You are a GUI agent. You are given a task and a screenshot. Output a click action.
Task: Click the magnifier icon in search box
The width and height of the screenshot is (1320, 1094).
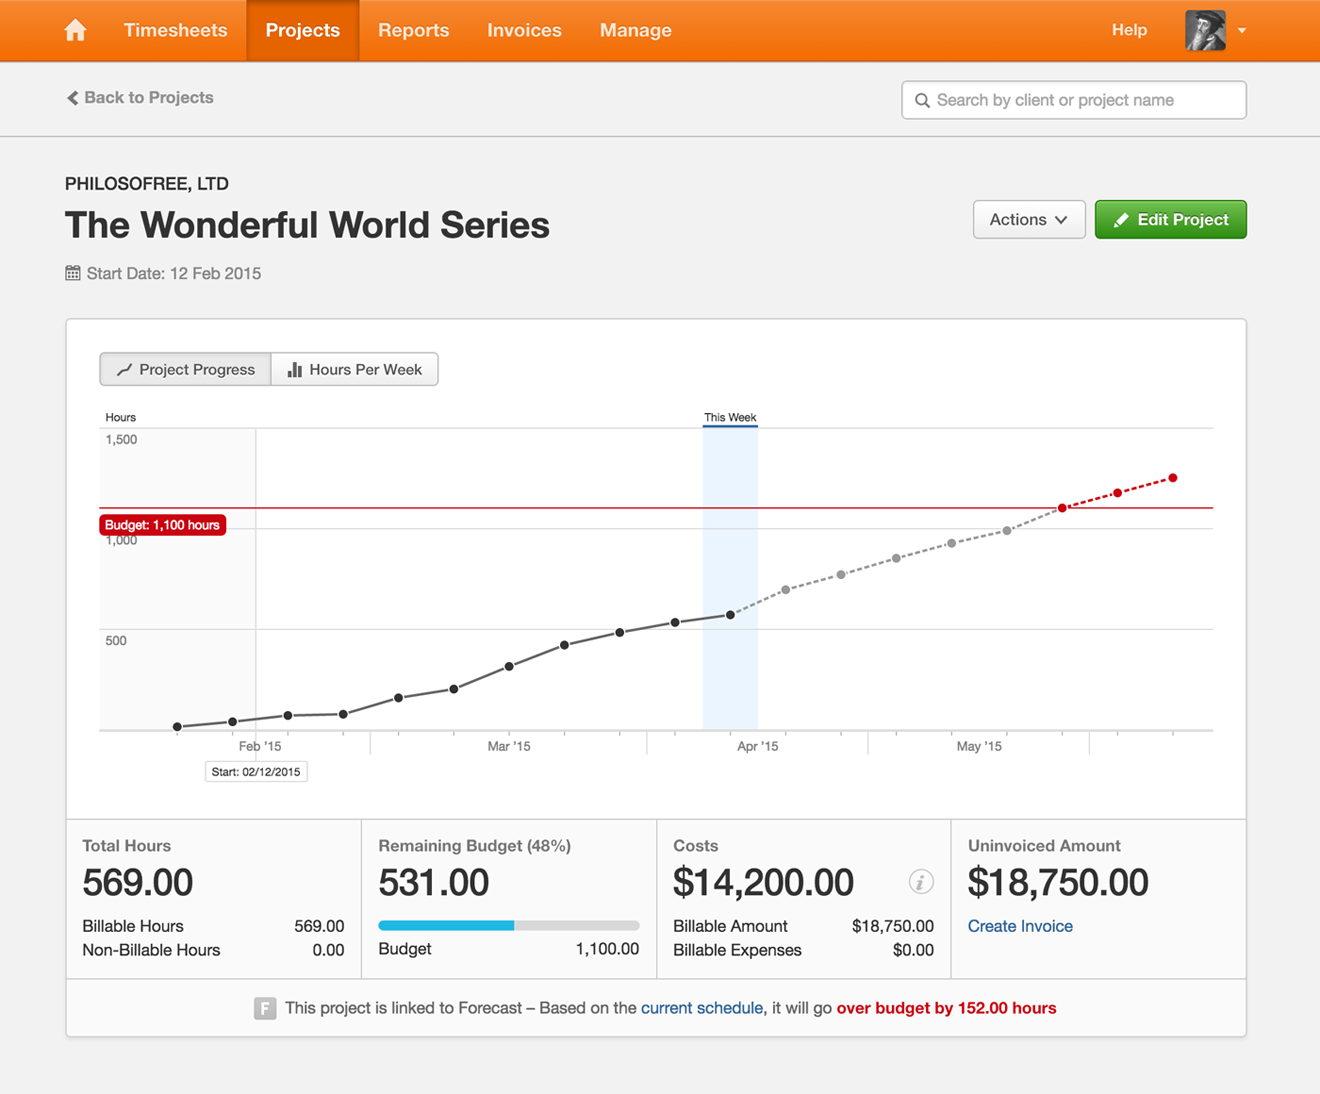click(x=923, y=100)
